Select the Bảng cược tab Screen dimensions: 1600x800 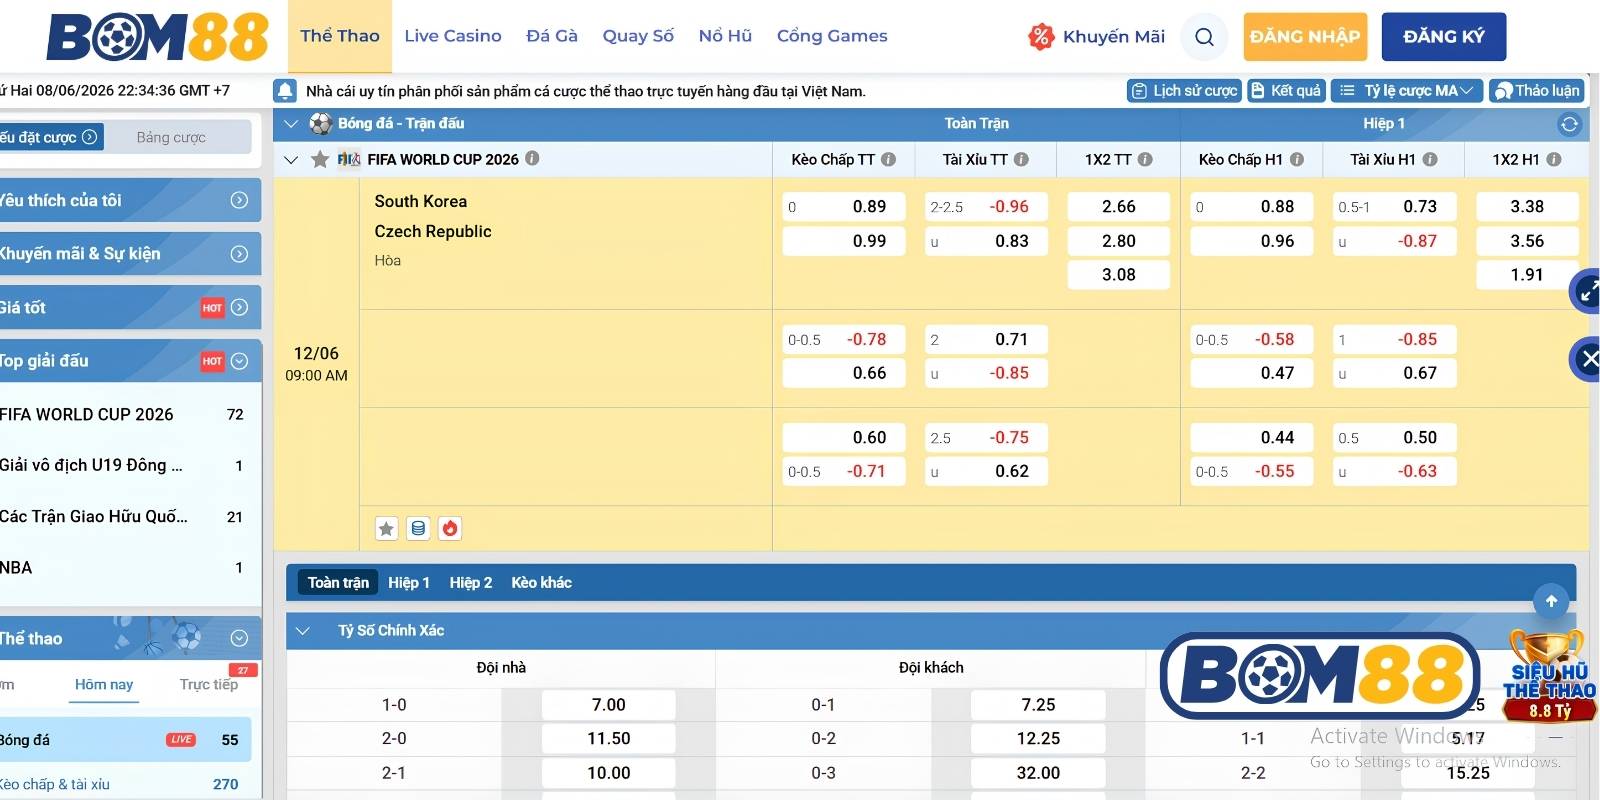pos(171,137)
